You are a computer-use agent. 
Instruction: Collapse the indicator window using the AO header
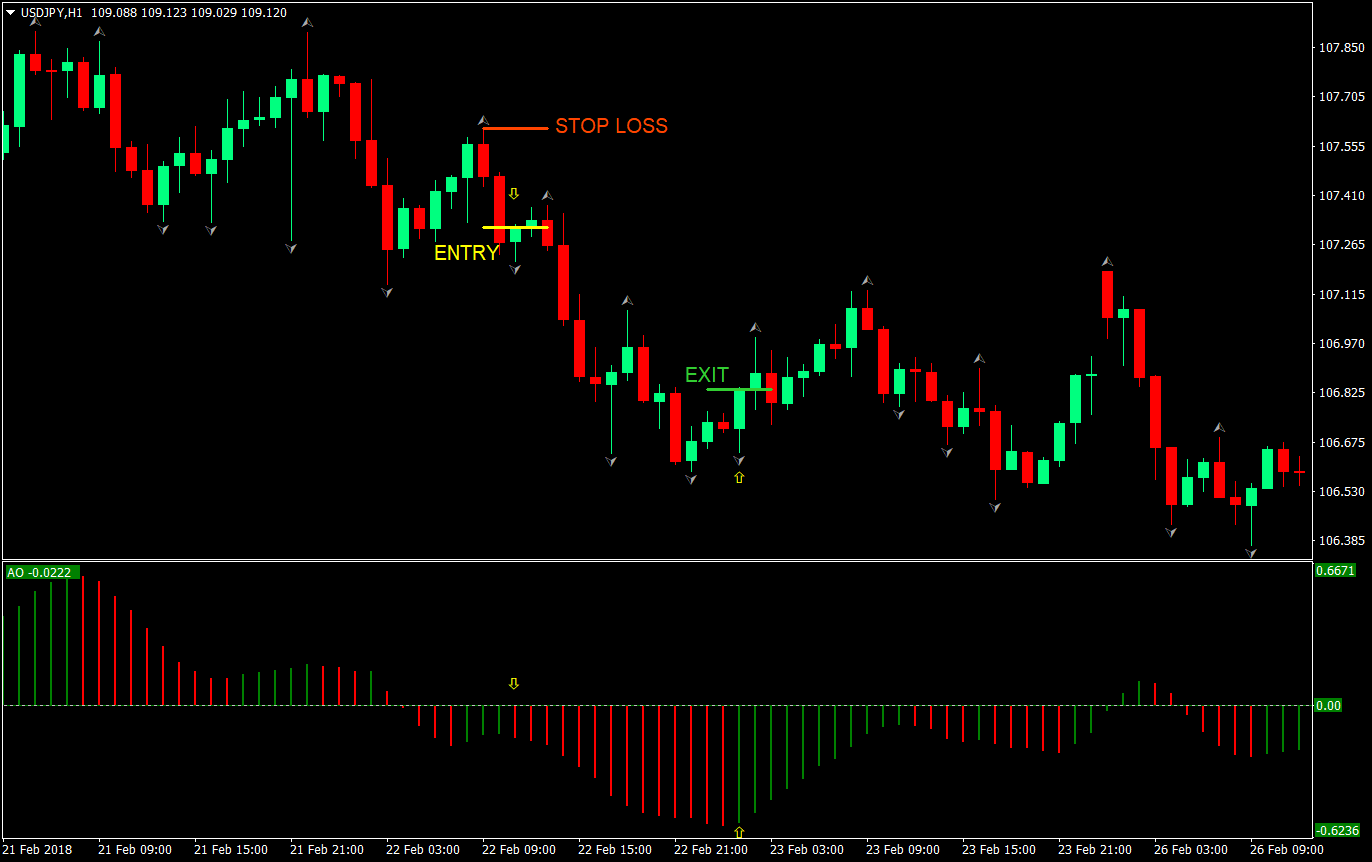pos(40,572)
